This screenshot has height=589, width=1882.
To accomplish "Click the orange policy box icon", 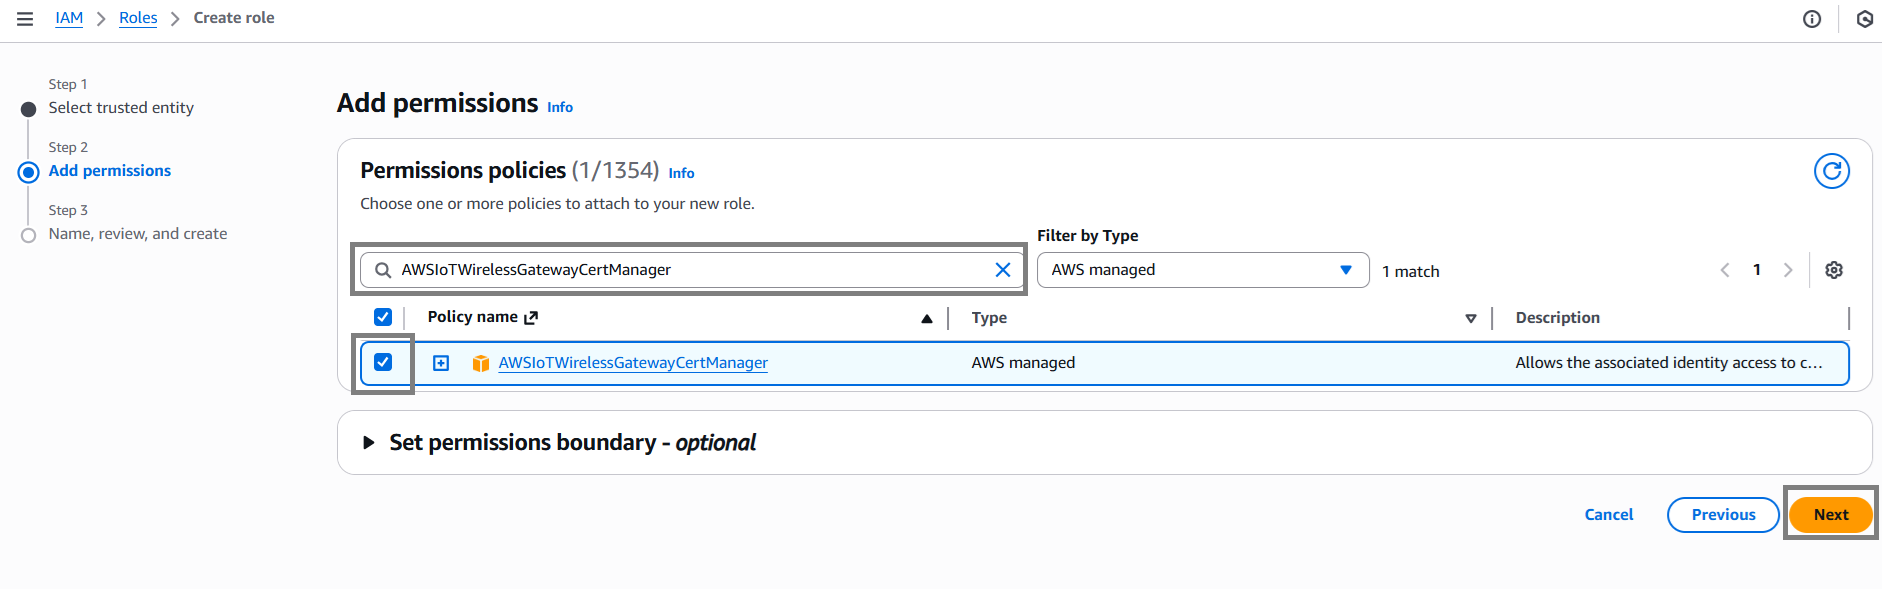I will [481, 363].
